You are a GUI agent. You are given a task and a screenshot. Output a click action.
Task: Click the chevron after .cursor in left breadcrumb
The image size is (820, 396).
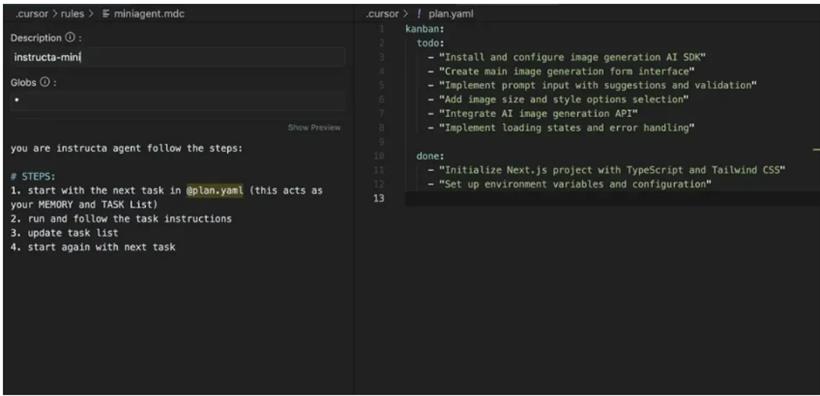[55, 14]
